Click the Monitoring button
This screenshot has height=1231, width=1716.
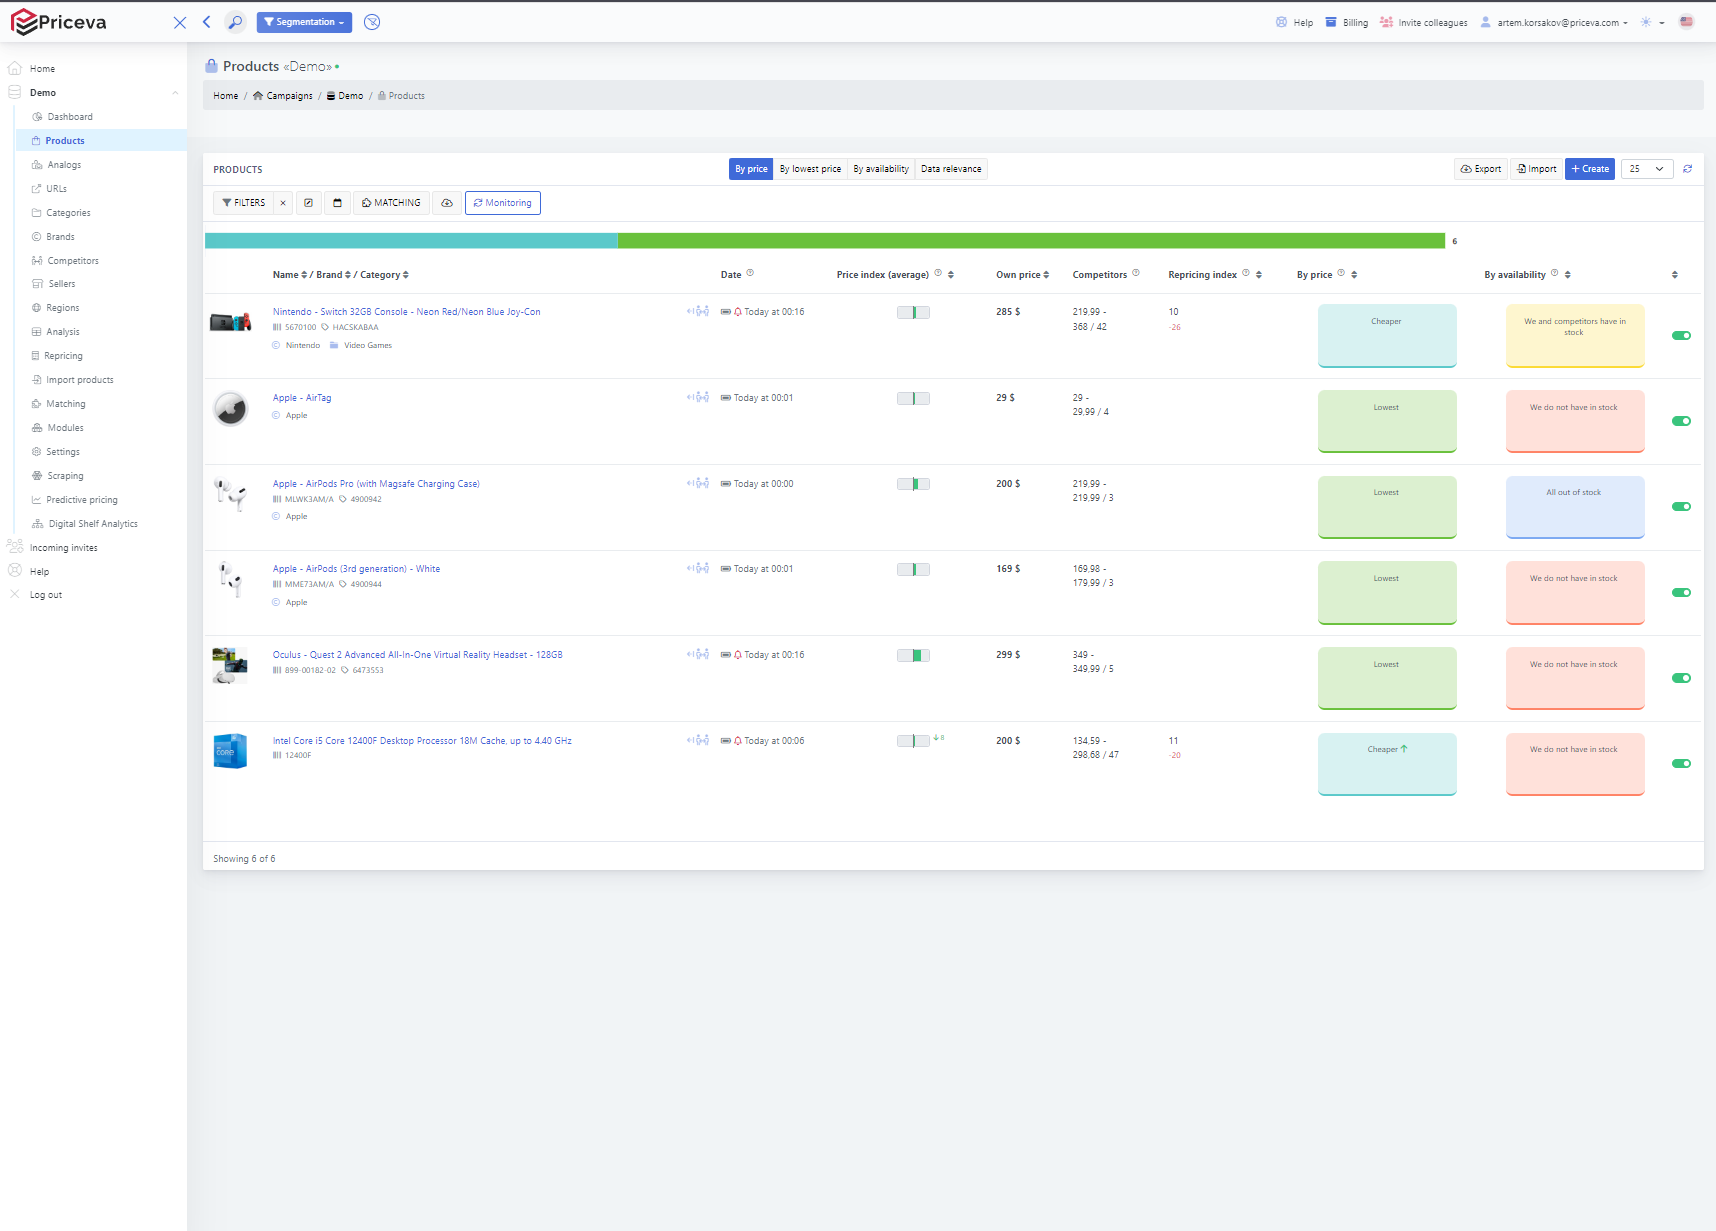503,203
